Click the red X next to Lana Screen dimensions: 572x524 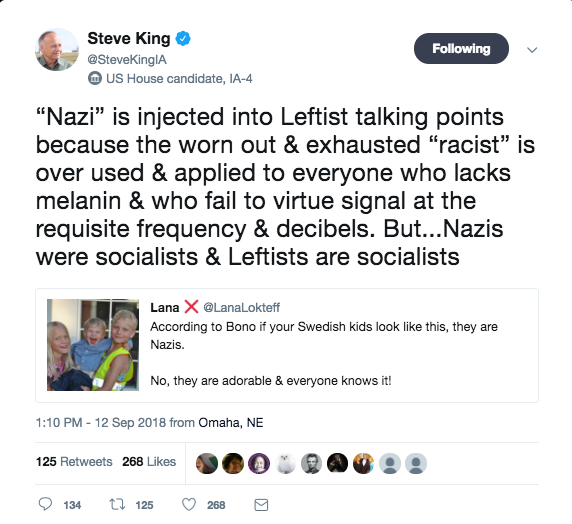click(192, 307)
